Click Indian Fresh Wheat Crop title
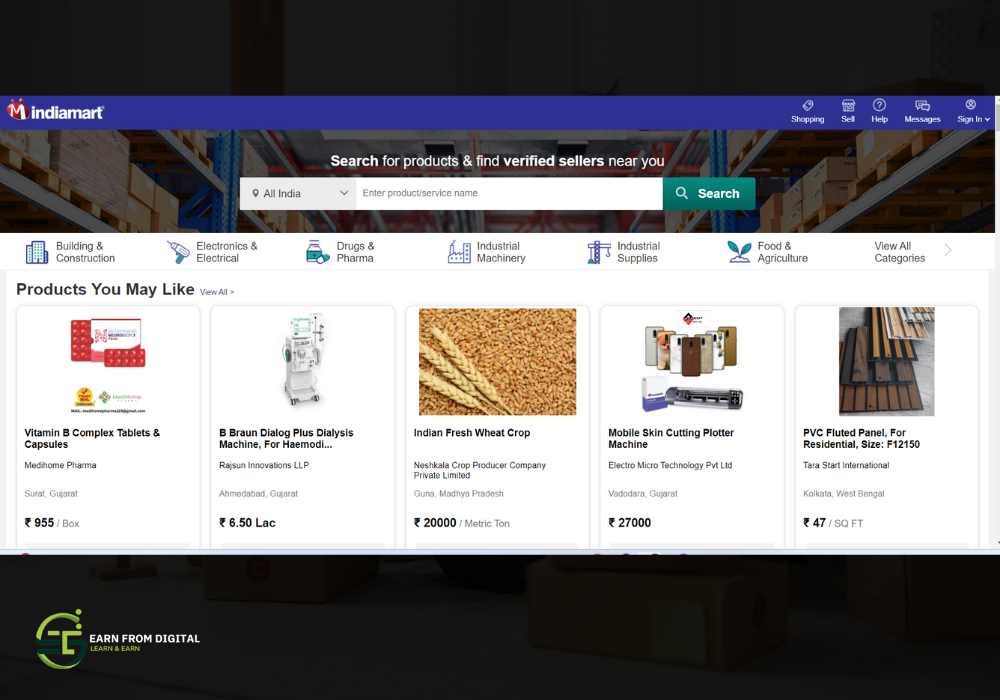The height and width of the screenshot is (700, 1000). [x=472, y=433]
